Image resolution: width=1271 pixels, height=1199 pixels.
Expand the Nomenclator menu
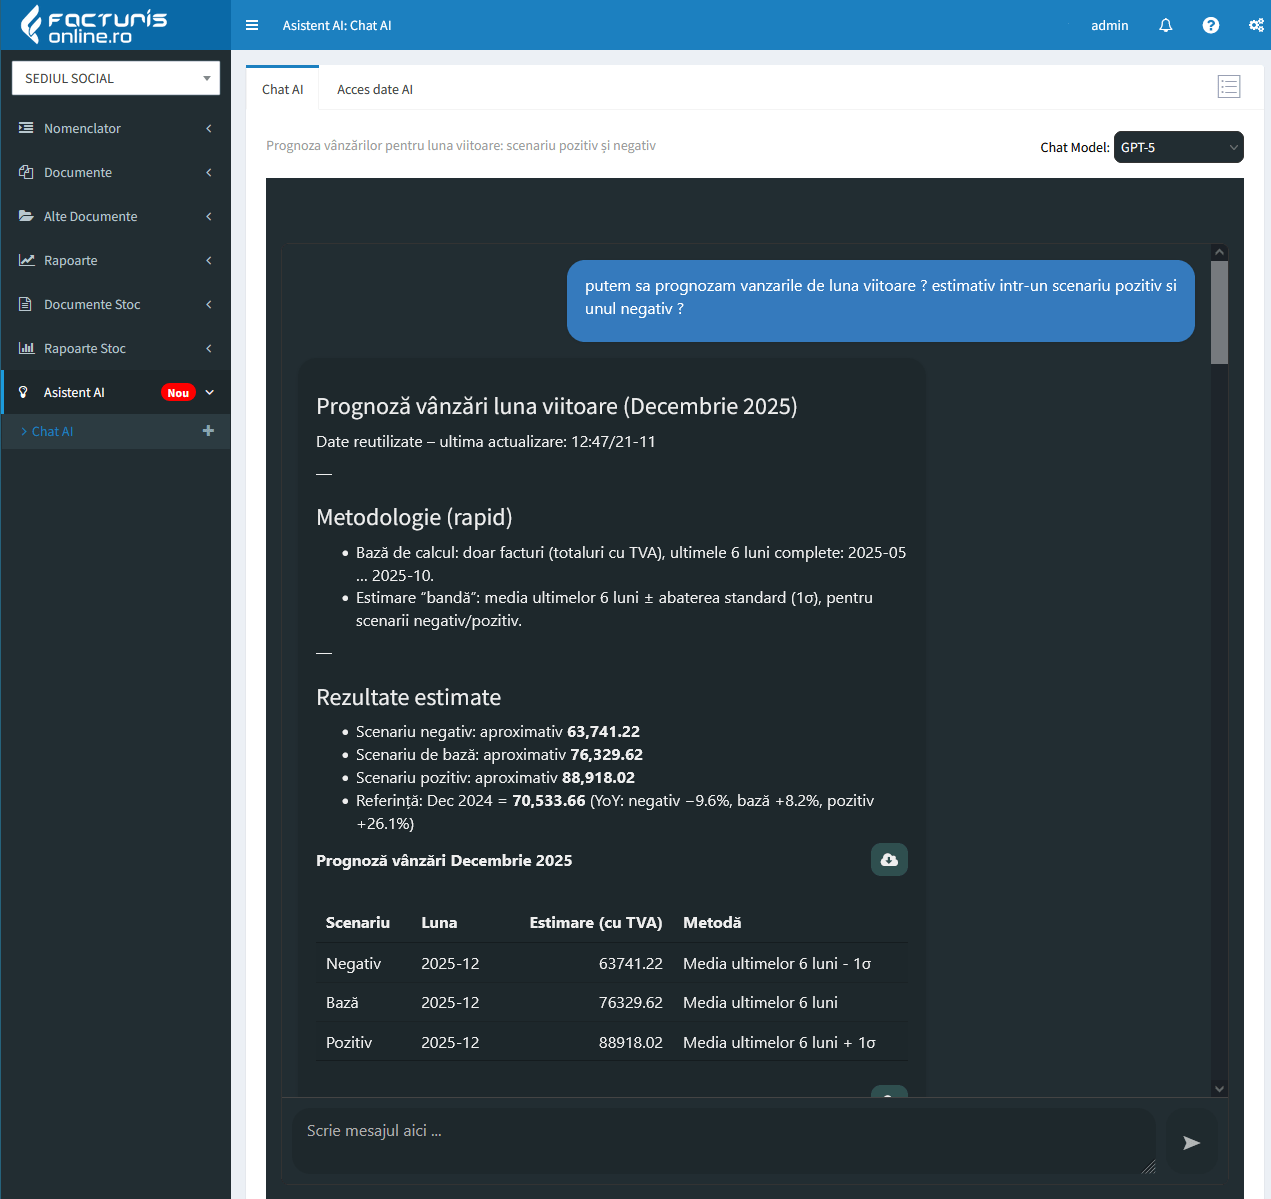115,128
